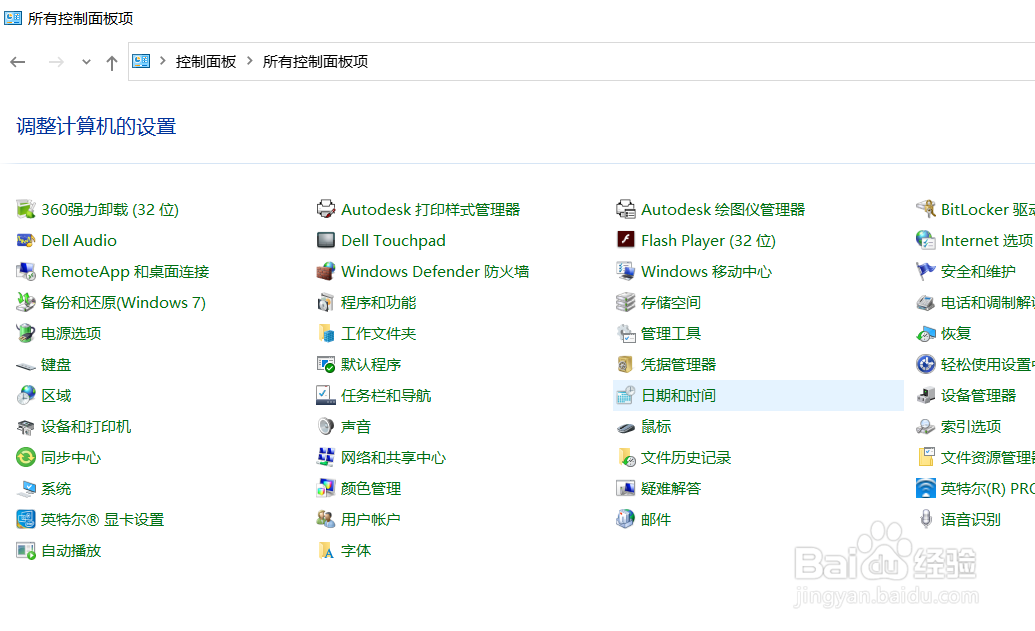Click the 声音 speaker icon
Screen dimensions: 1035x631
pyautogui.click(x=326, y=426)
